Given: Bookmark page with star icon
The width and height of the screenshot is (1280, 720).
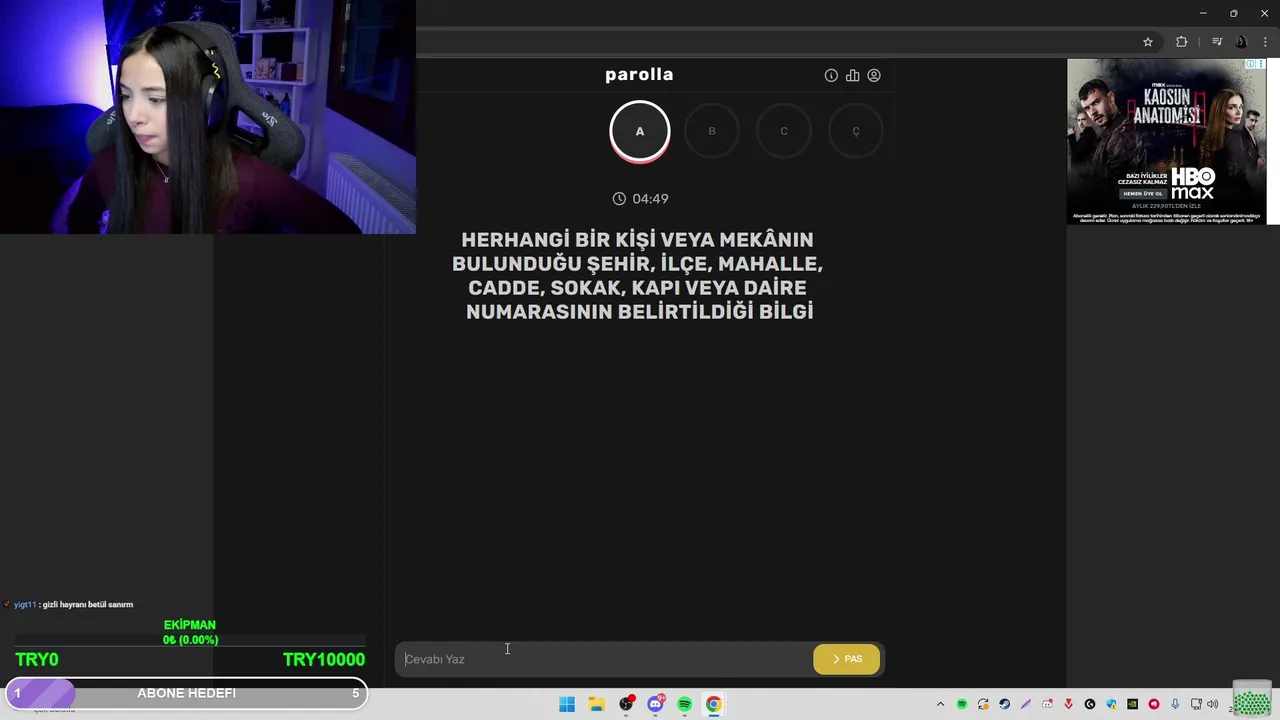Looking at the screenshot, I should [x=1148, y=42].
